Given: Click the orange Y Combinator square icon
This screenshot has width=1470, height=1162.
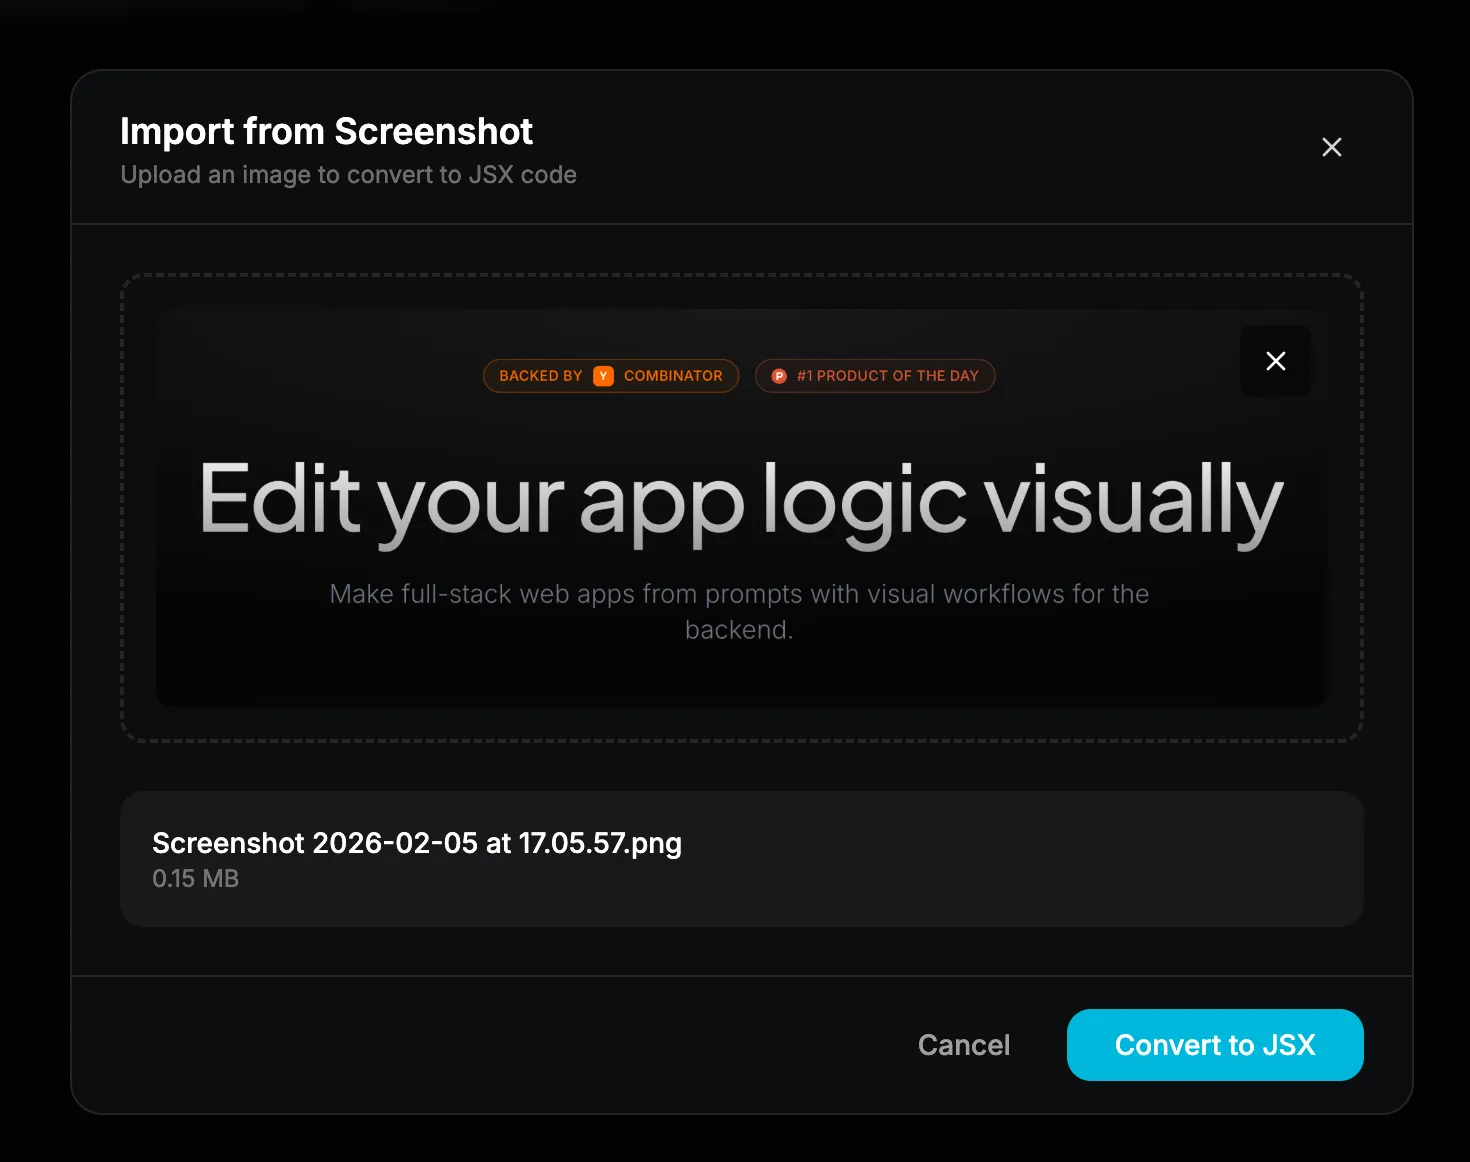Looking at the screenshot, I should (604, 375).
